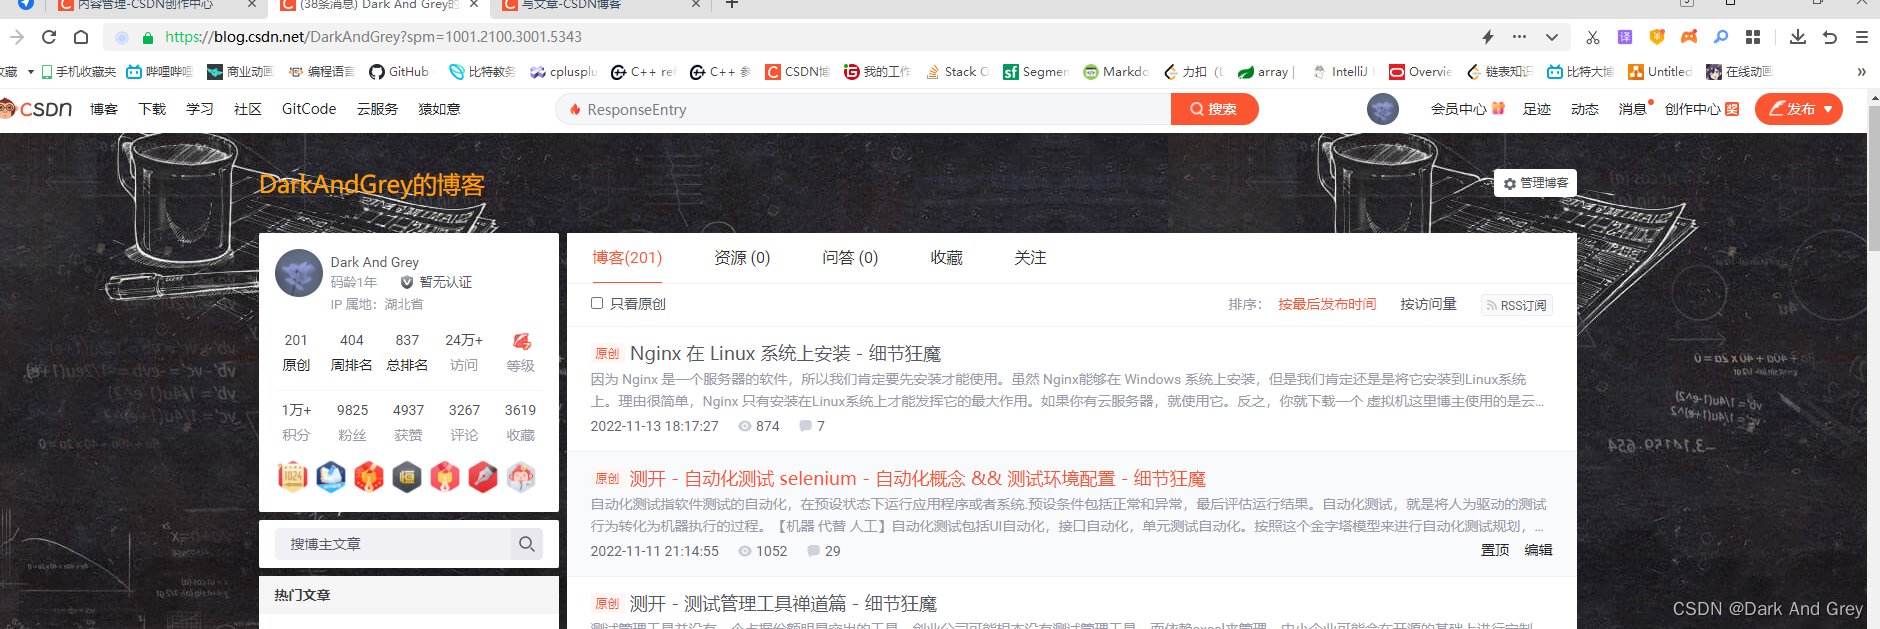Click the page vertical scrollbar thumb

tap(1873, 176)
